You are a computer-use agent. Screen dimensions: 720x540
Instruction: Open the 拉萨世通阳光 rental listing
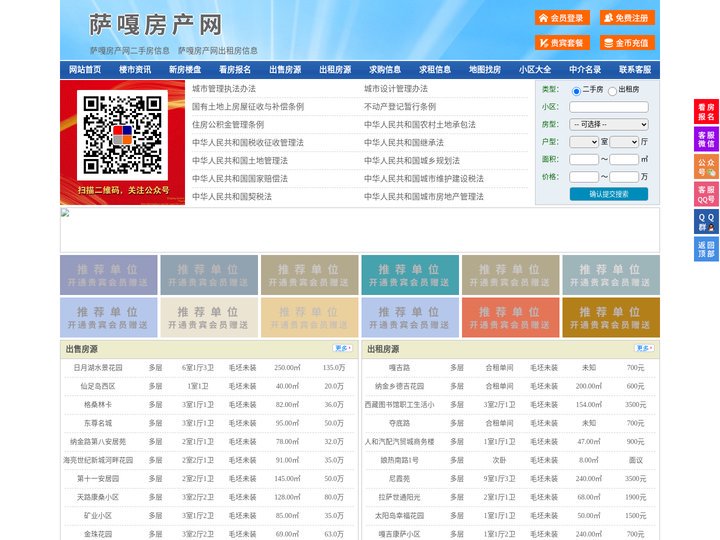pos(399,497)
